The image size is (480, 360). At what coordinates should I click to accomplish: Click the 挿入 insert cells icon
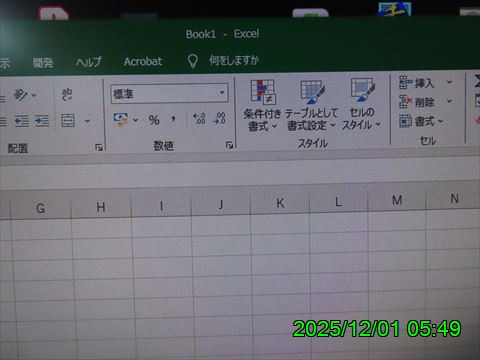pos(406,82)
